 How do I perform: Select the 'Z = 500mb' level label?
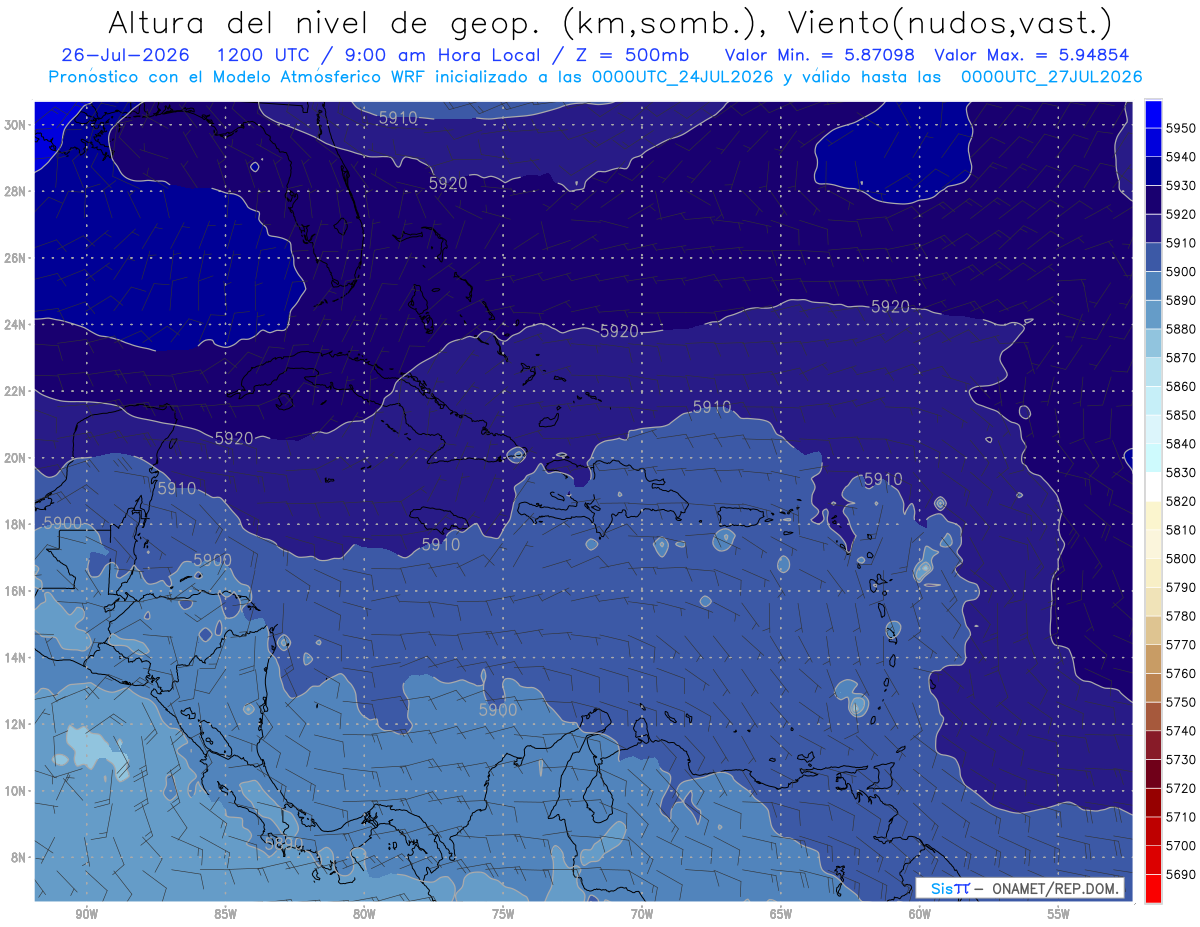(x=629, y=55)
